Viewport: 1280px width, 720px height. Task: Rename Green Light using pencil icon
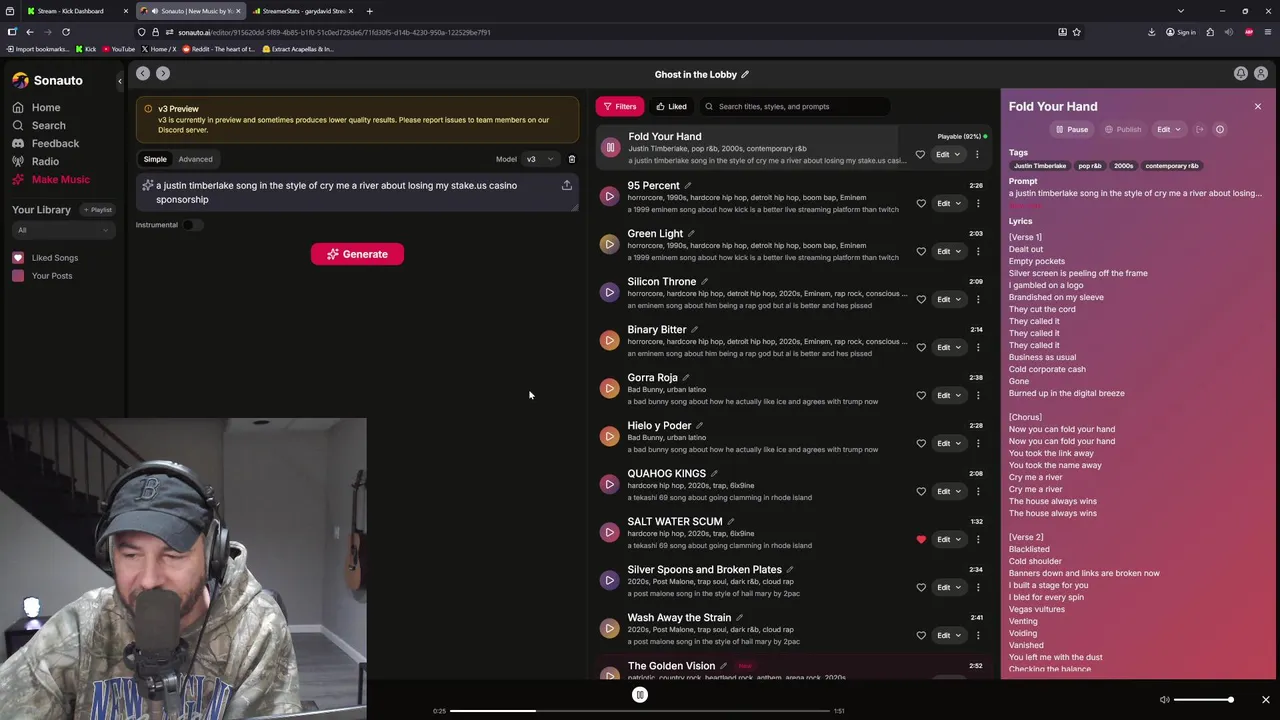pyautogui.click(x=691, y=233)
